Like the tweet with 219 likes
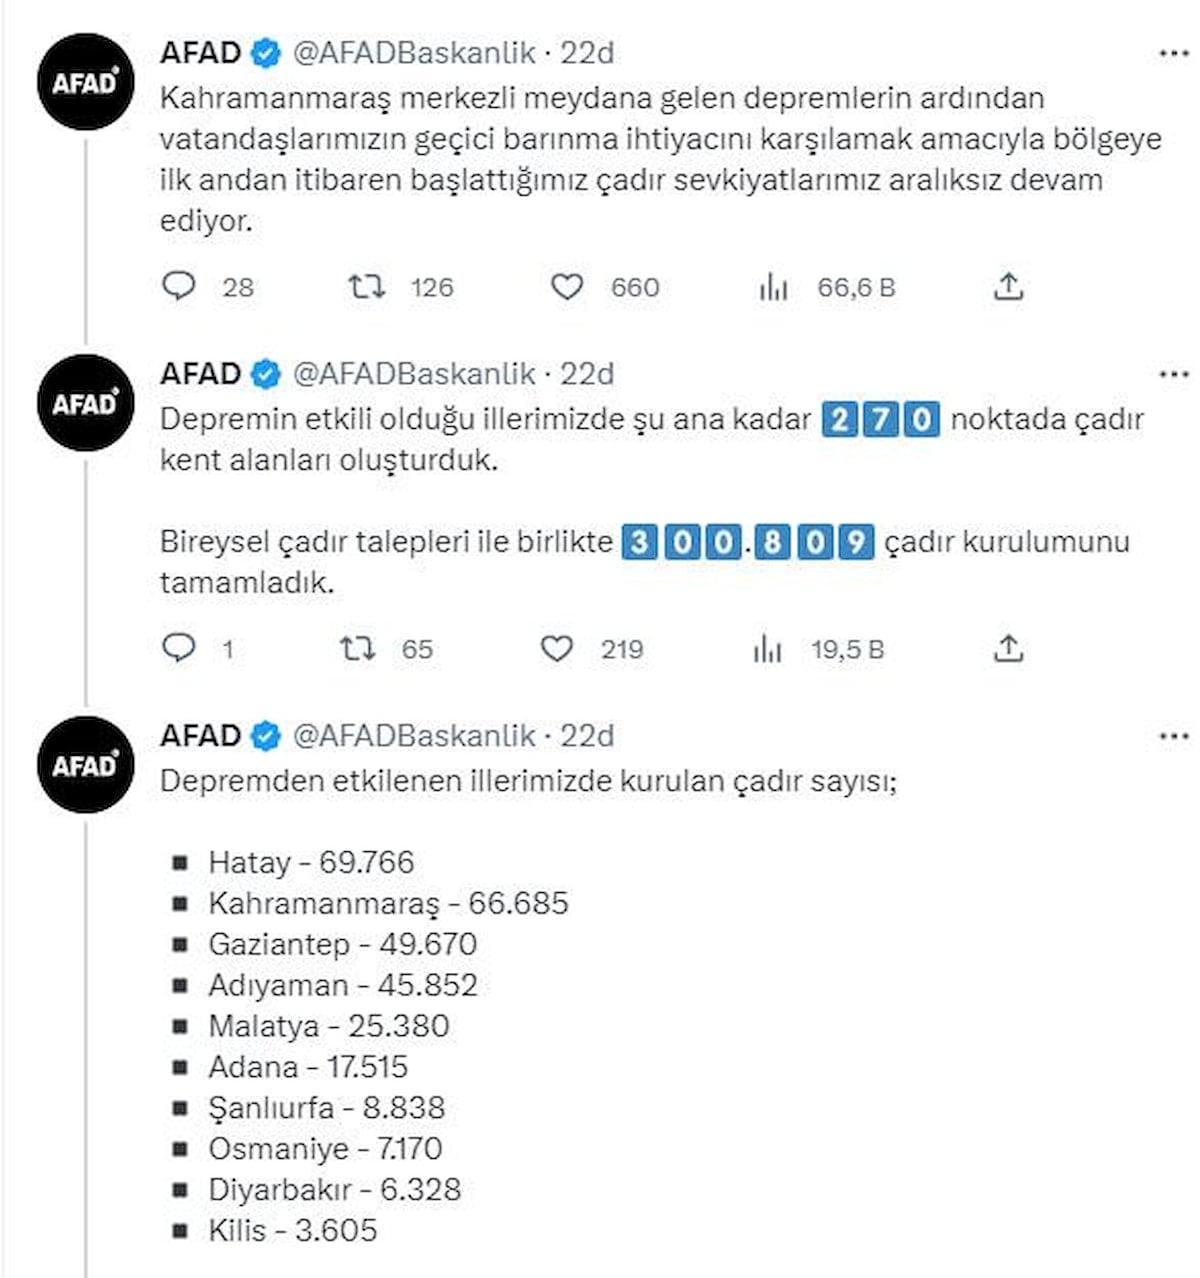 click(x=557, y=649)
